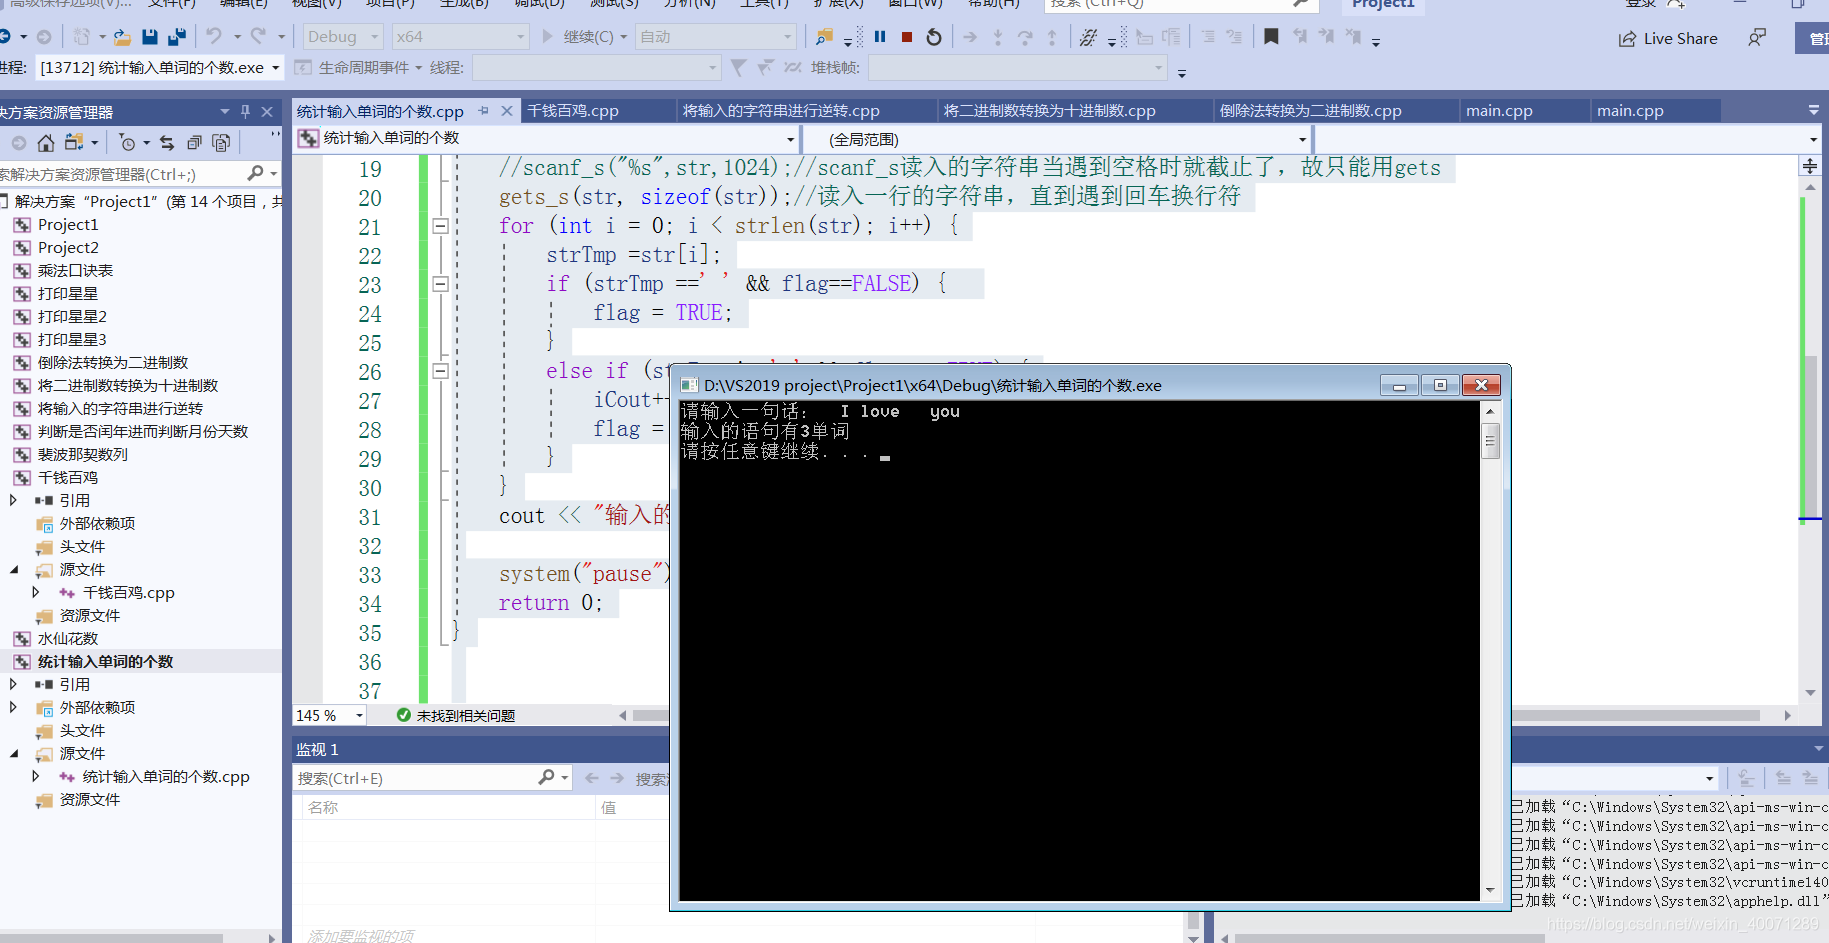Click the Previous Bookmark icon
1829x943 pixels.
tap(1299, 37)
